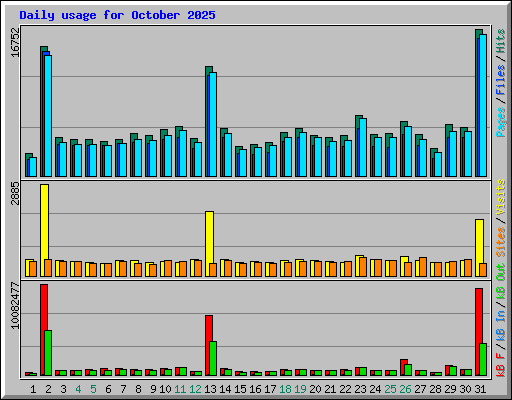Image resolution: width=512 pixels, height=400 pixels.
Task: Click the orange Sites bar for day 2
Action: (48, 268)
